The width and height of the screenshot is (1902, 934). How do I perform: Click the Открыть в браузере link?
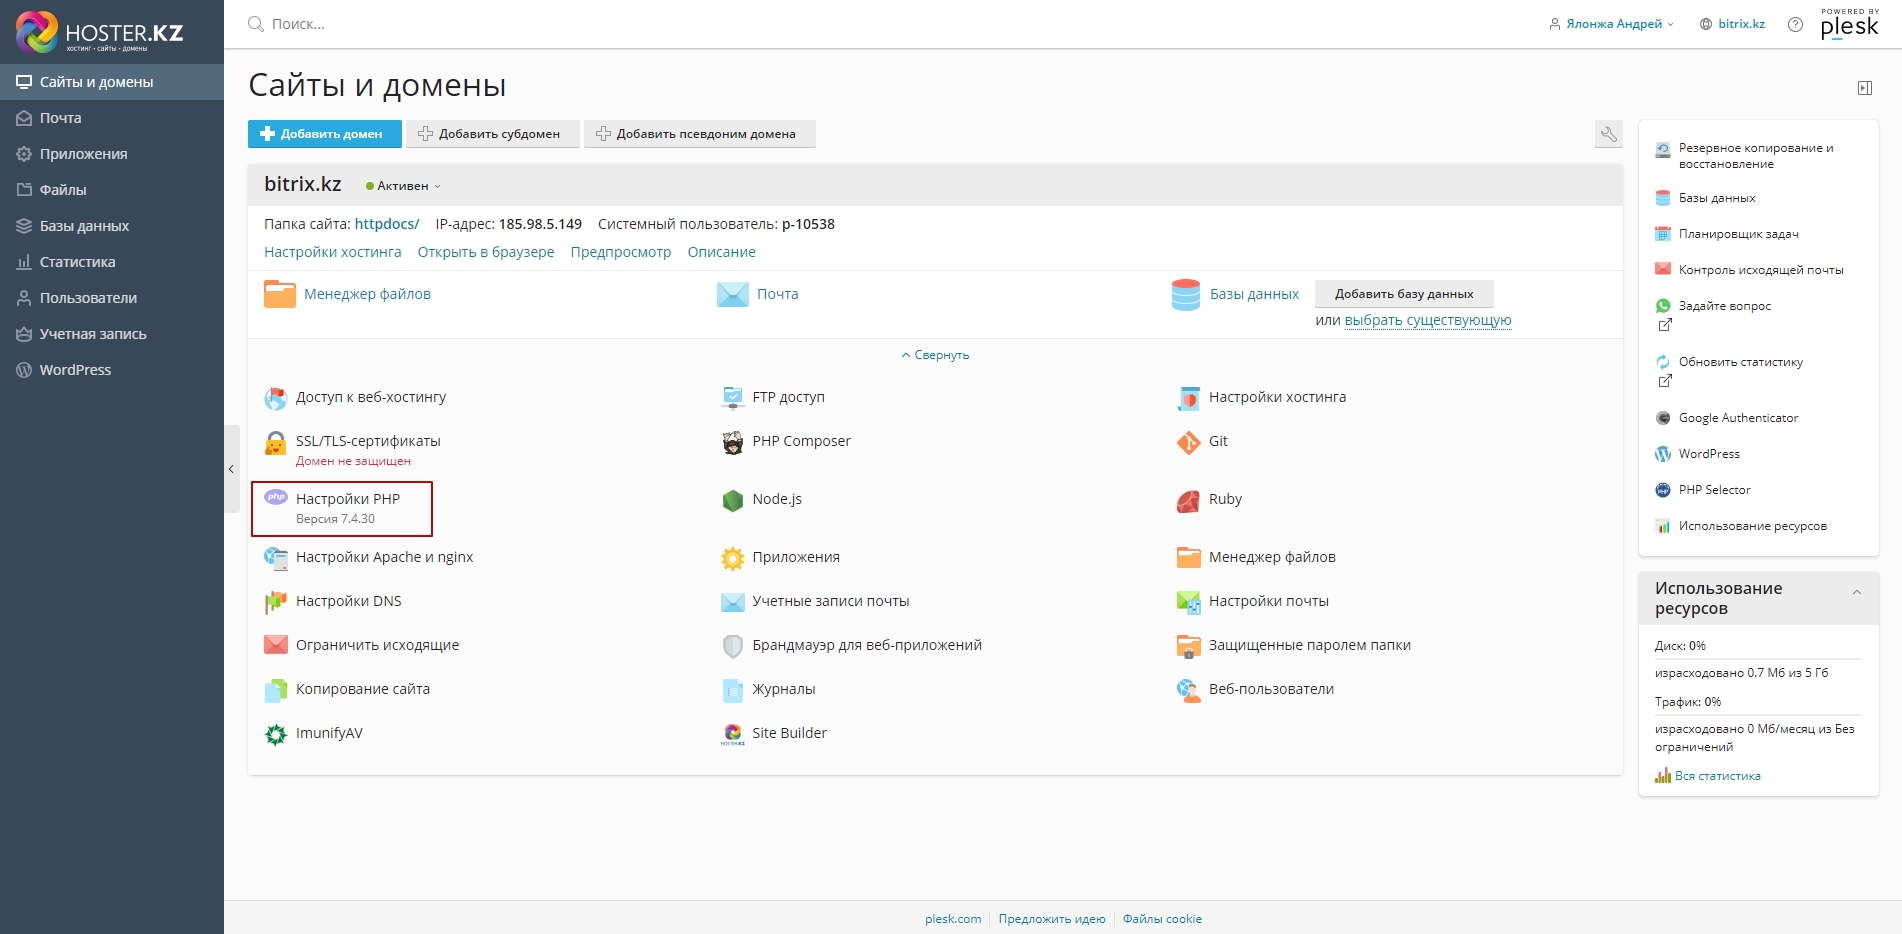(486, 252)
